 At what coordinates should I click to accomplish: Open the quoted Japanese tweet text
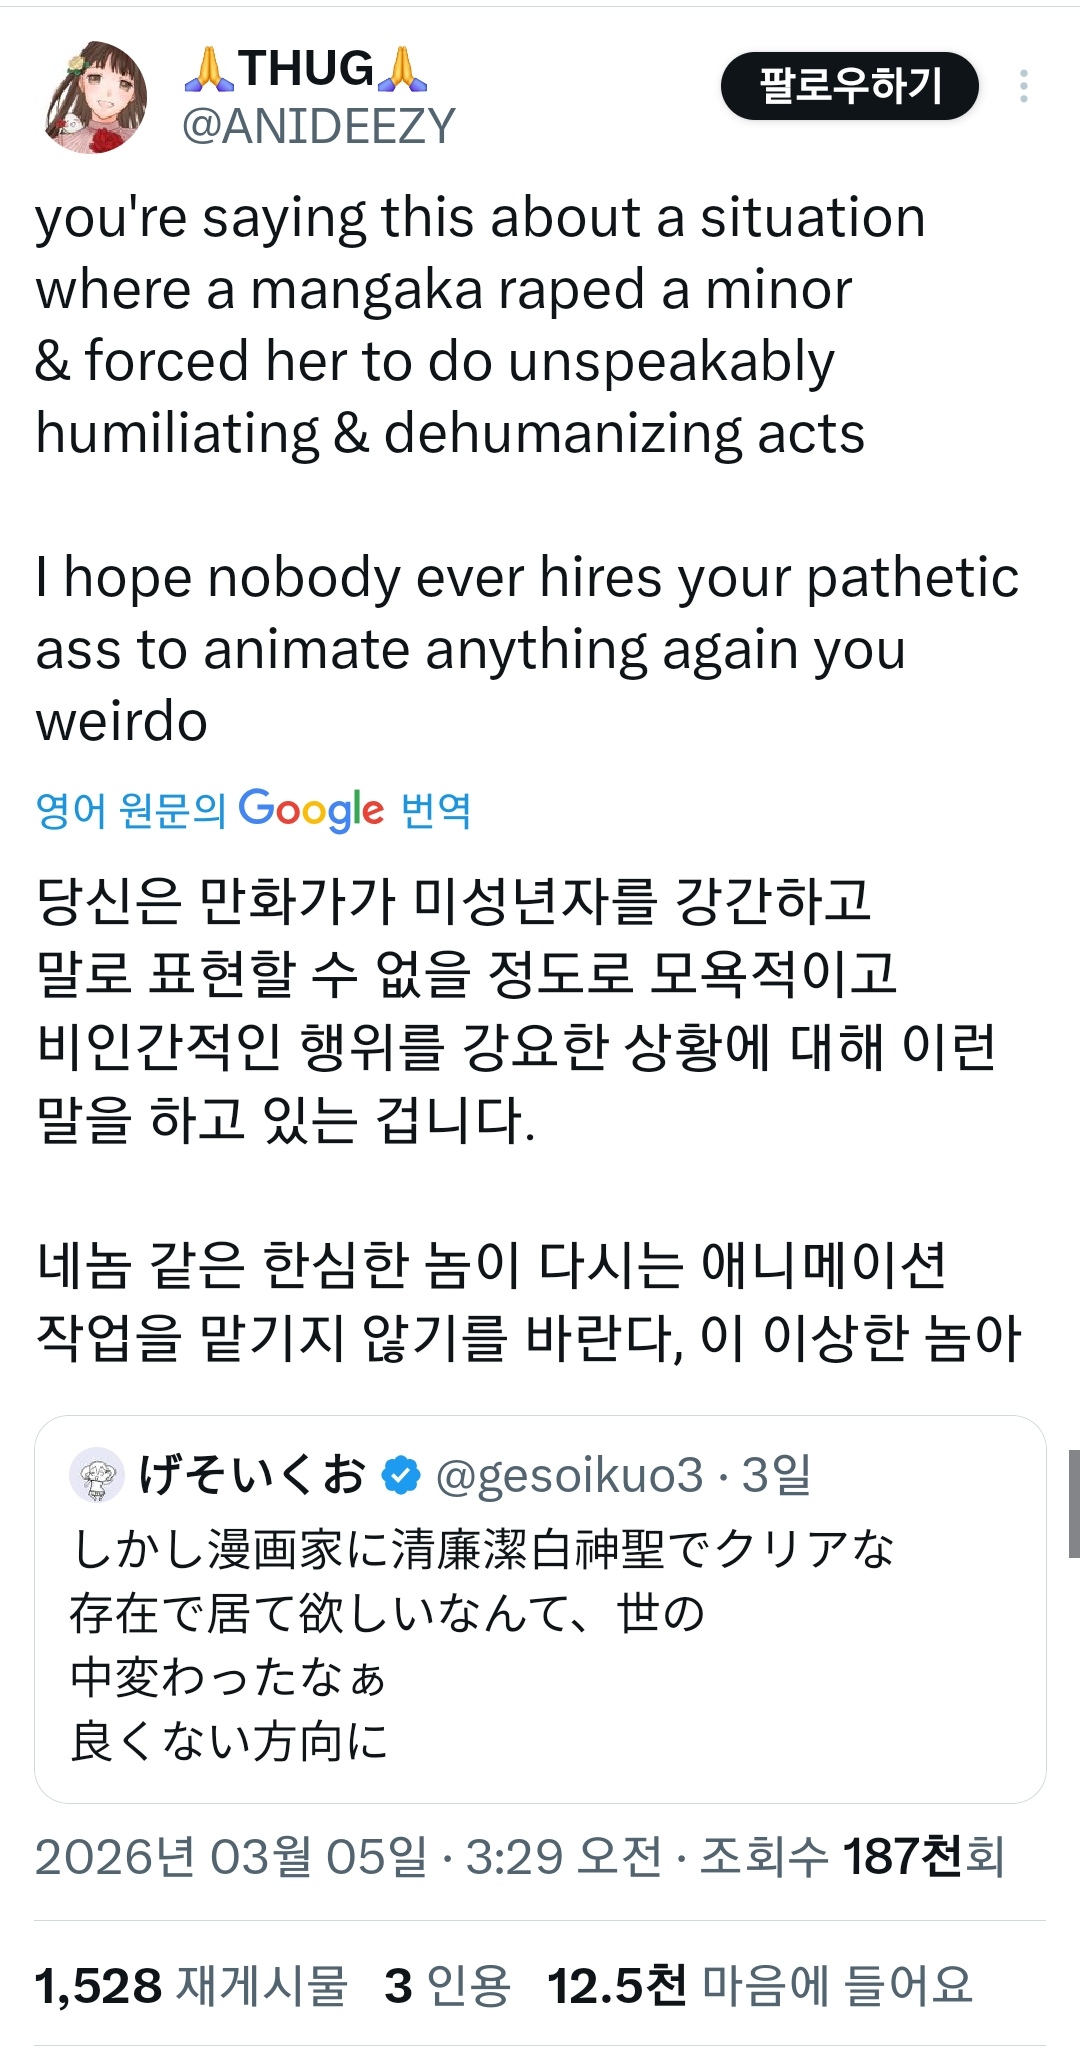(480, 1645)
